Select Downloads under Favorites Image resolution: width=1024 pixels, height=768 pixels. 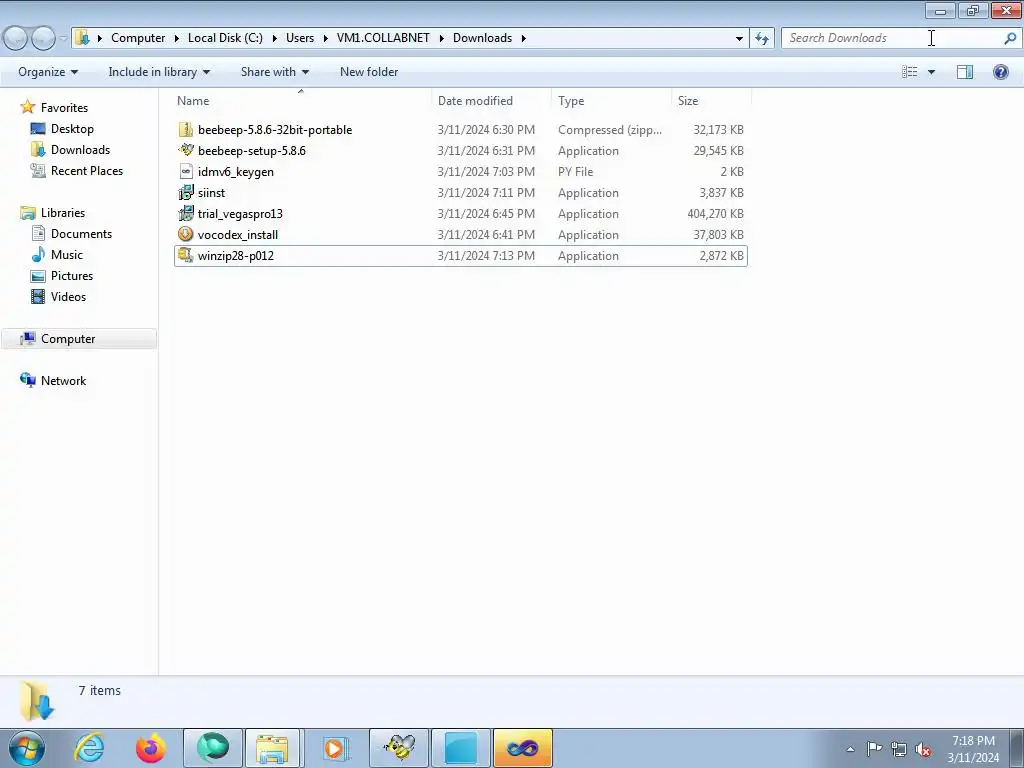click(80, 150)
